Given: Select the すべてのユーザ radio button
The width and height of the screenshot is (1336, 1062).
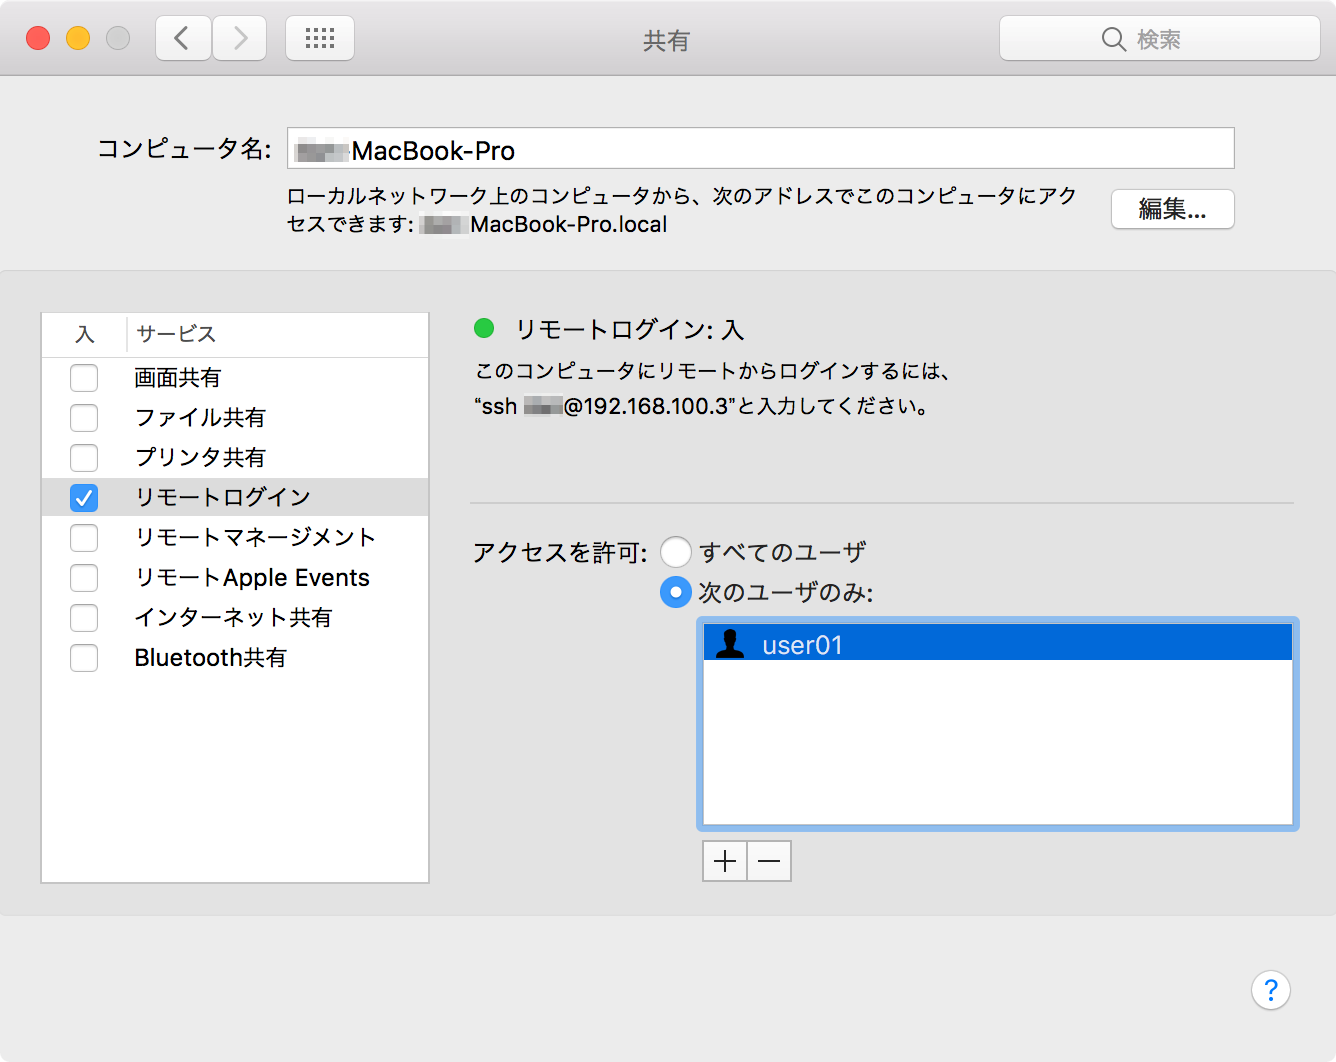Looking at the screenshot, I should [x=676, y=551].
